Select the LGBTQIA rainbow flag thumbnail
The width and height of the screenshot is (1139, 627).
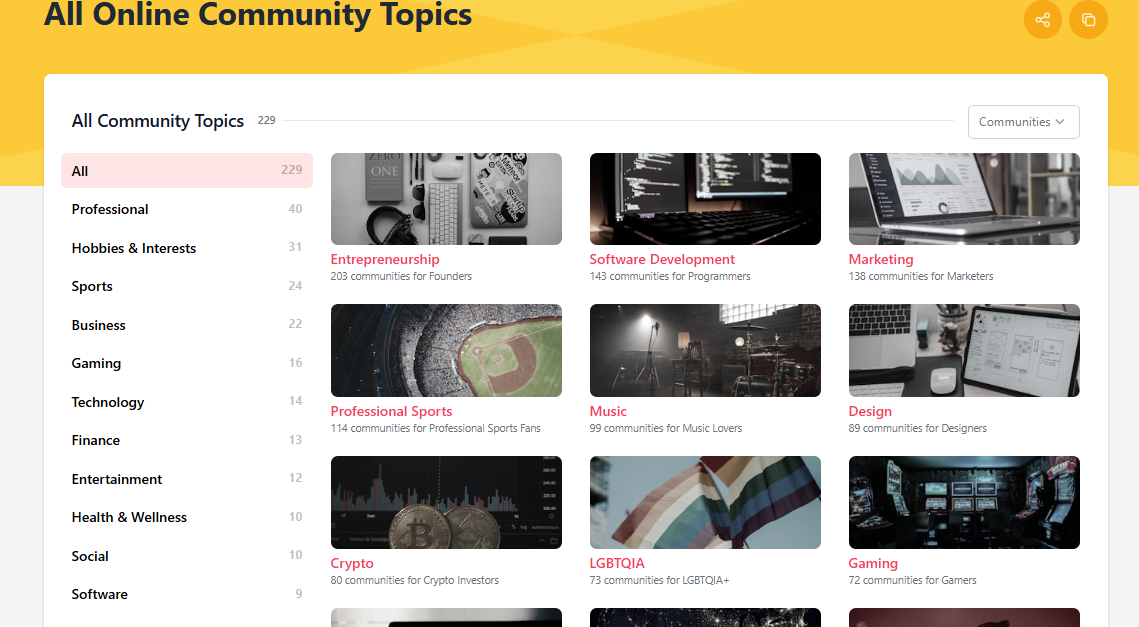click(x=705, y=502)
